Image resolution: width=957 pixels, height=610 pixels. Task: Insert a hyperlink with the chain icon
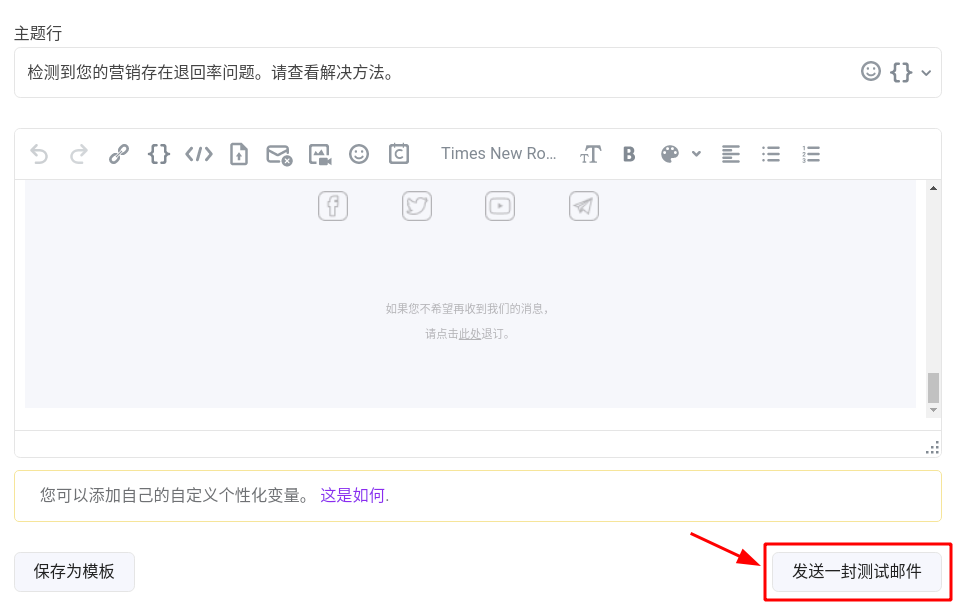point(118,154)
